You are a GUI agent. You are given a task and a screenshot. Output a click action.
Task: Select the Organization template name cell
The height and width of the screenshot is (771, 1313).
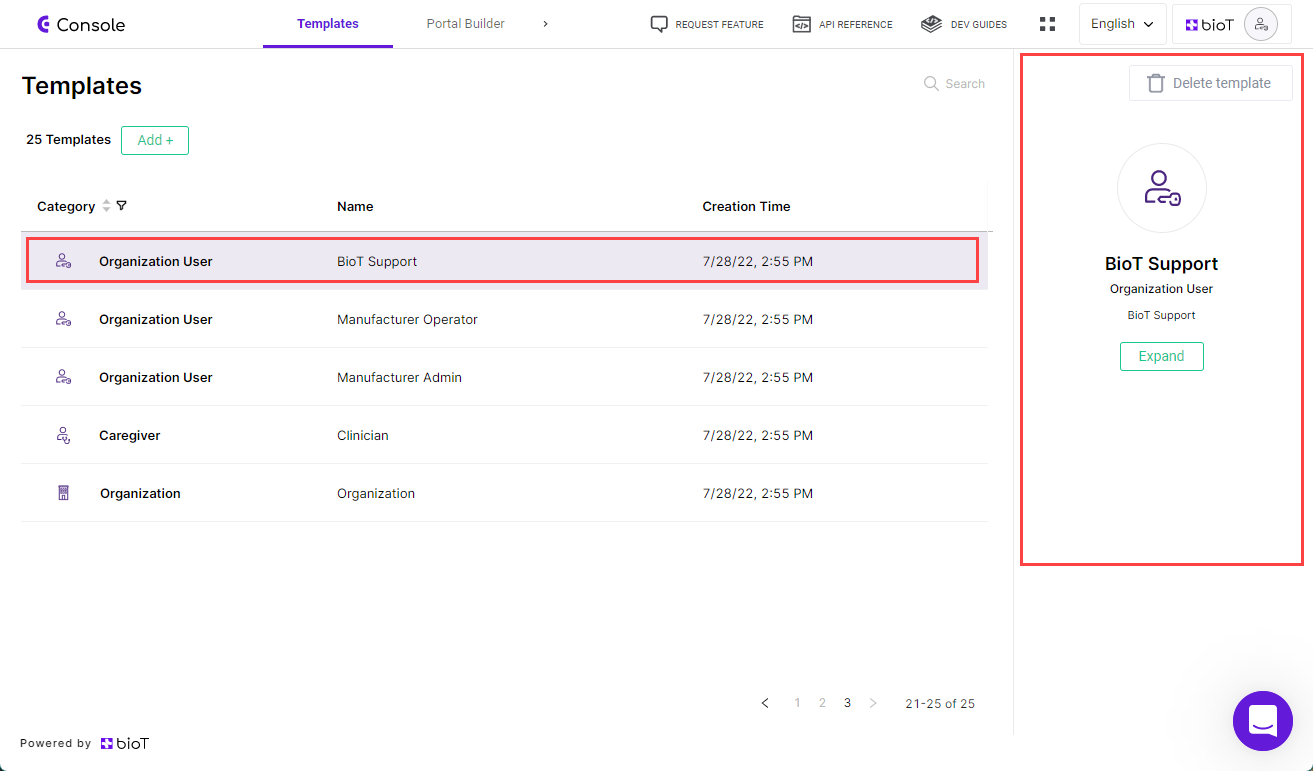[x=376, y=494]
